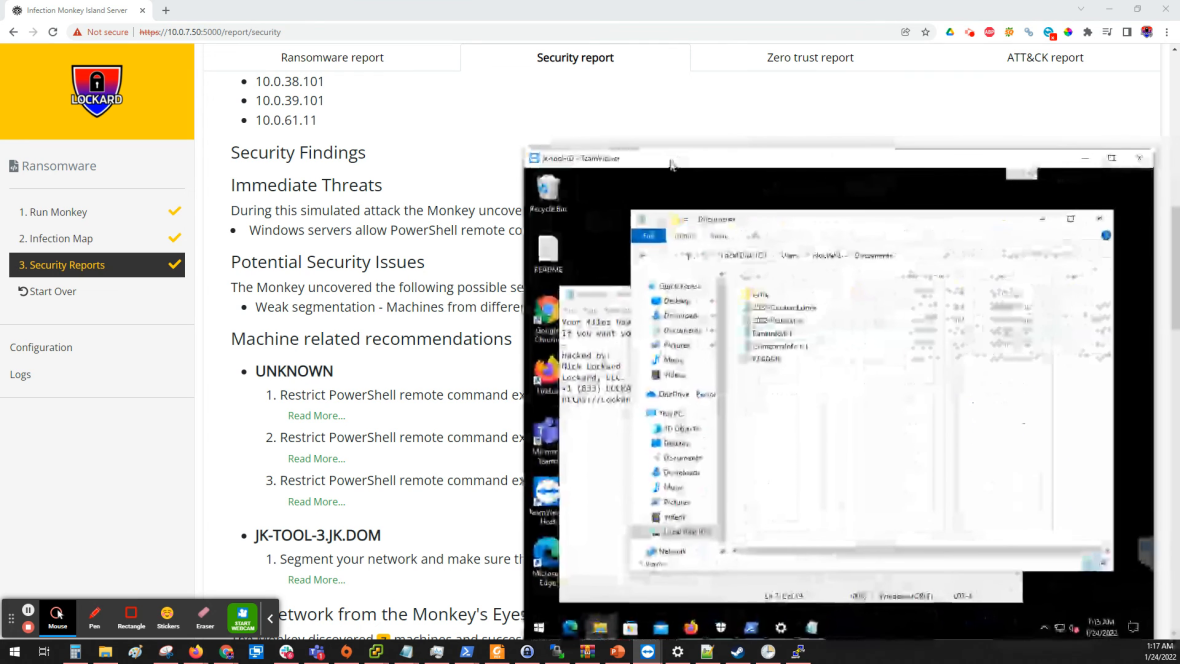Open the Zero trust report tab

coord(810,57)
